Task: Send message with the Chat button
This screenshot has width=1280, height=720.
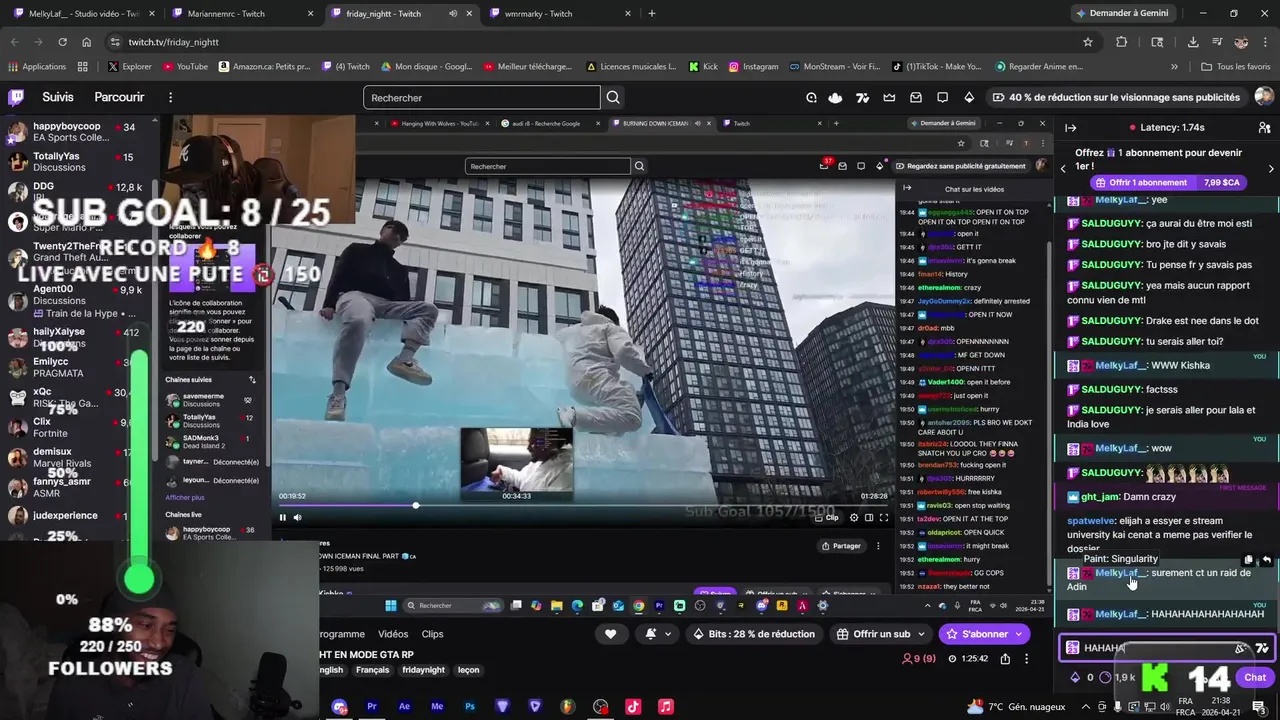Action: [x=1255, y=677]
